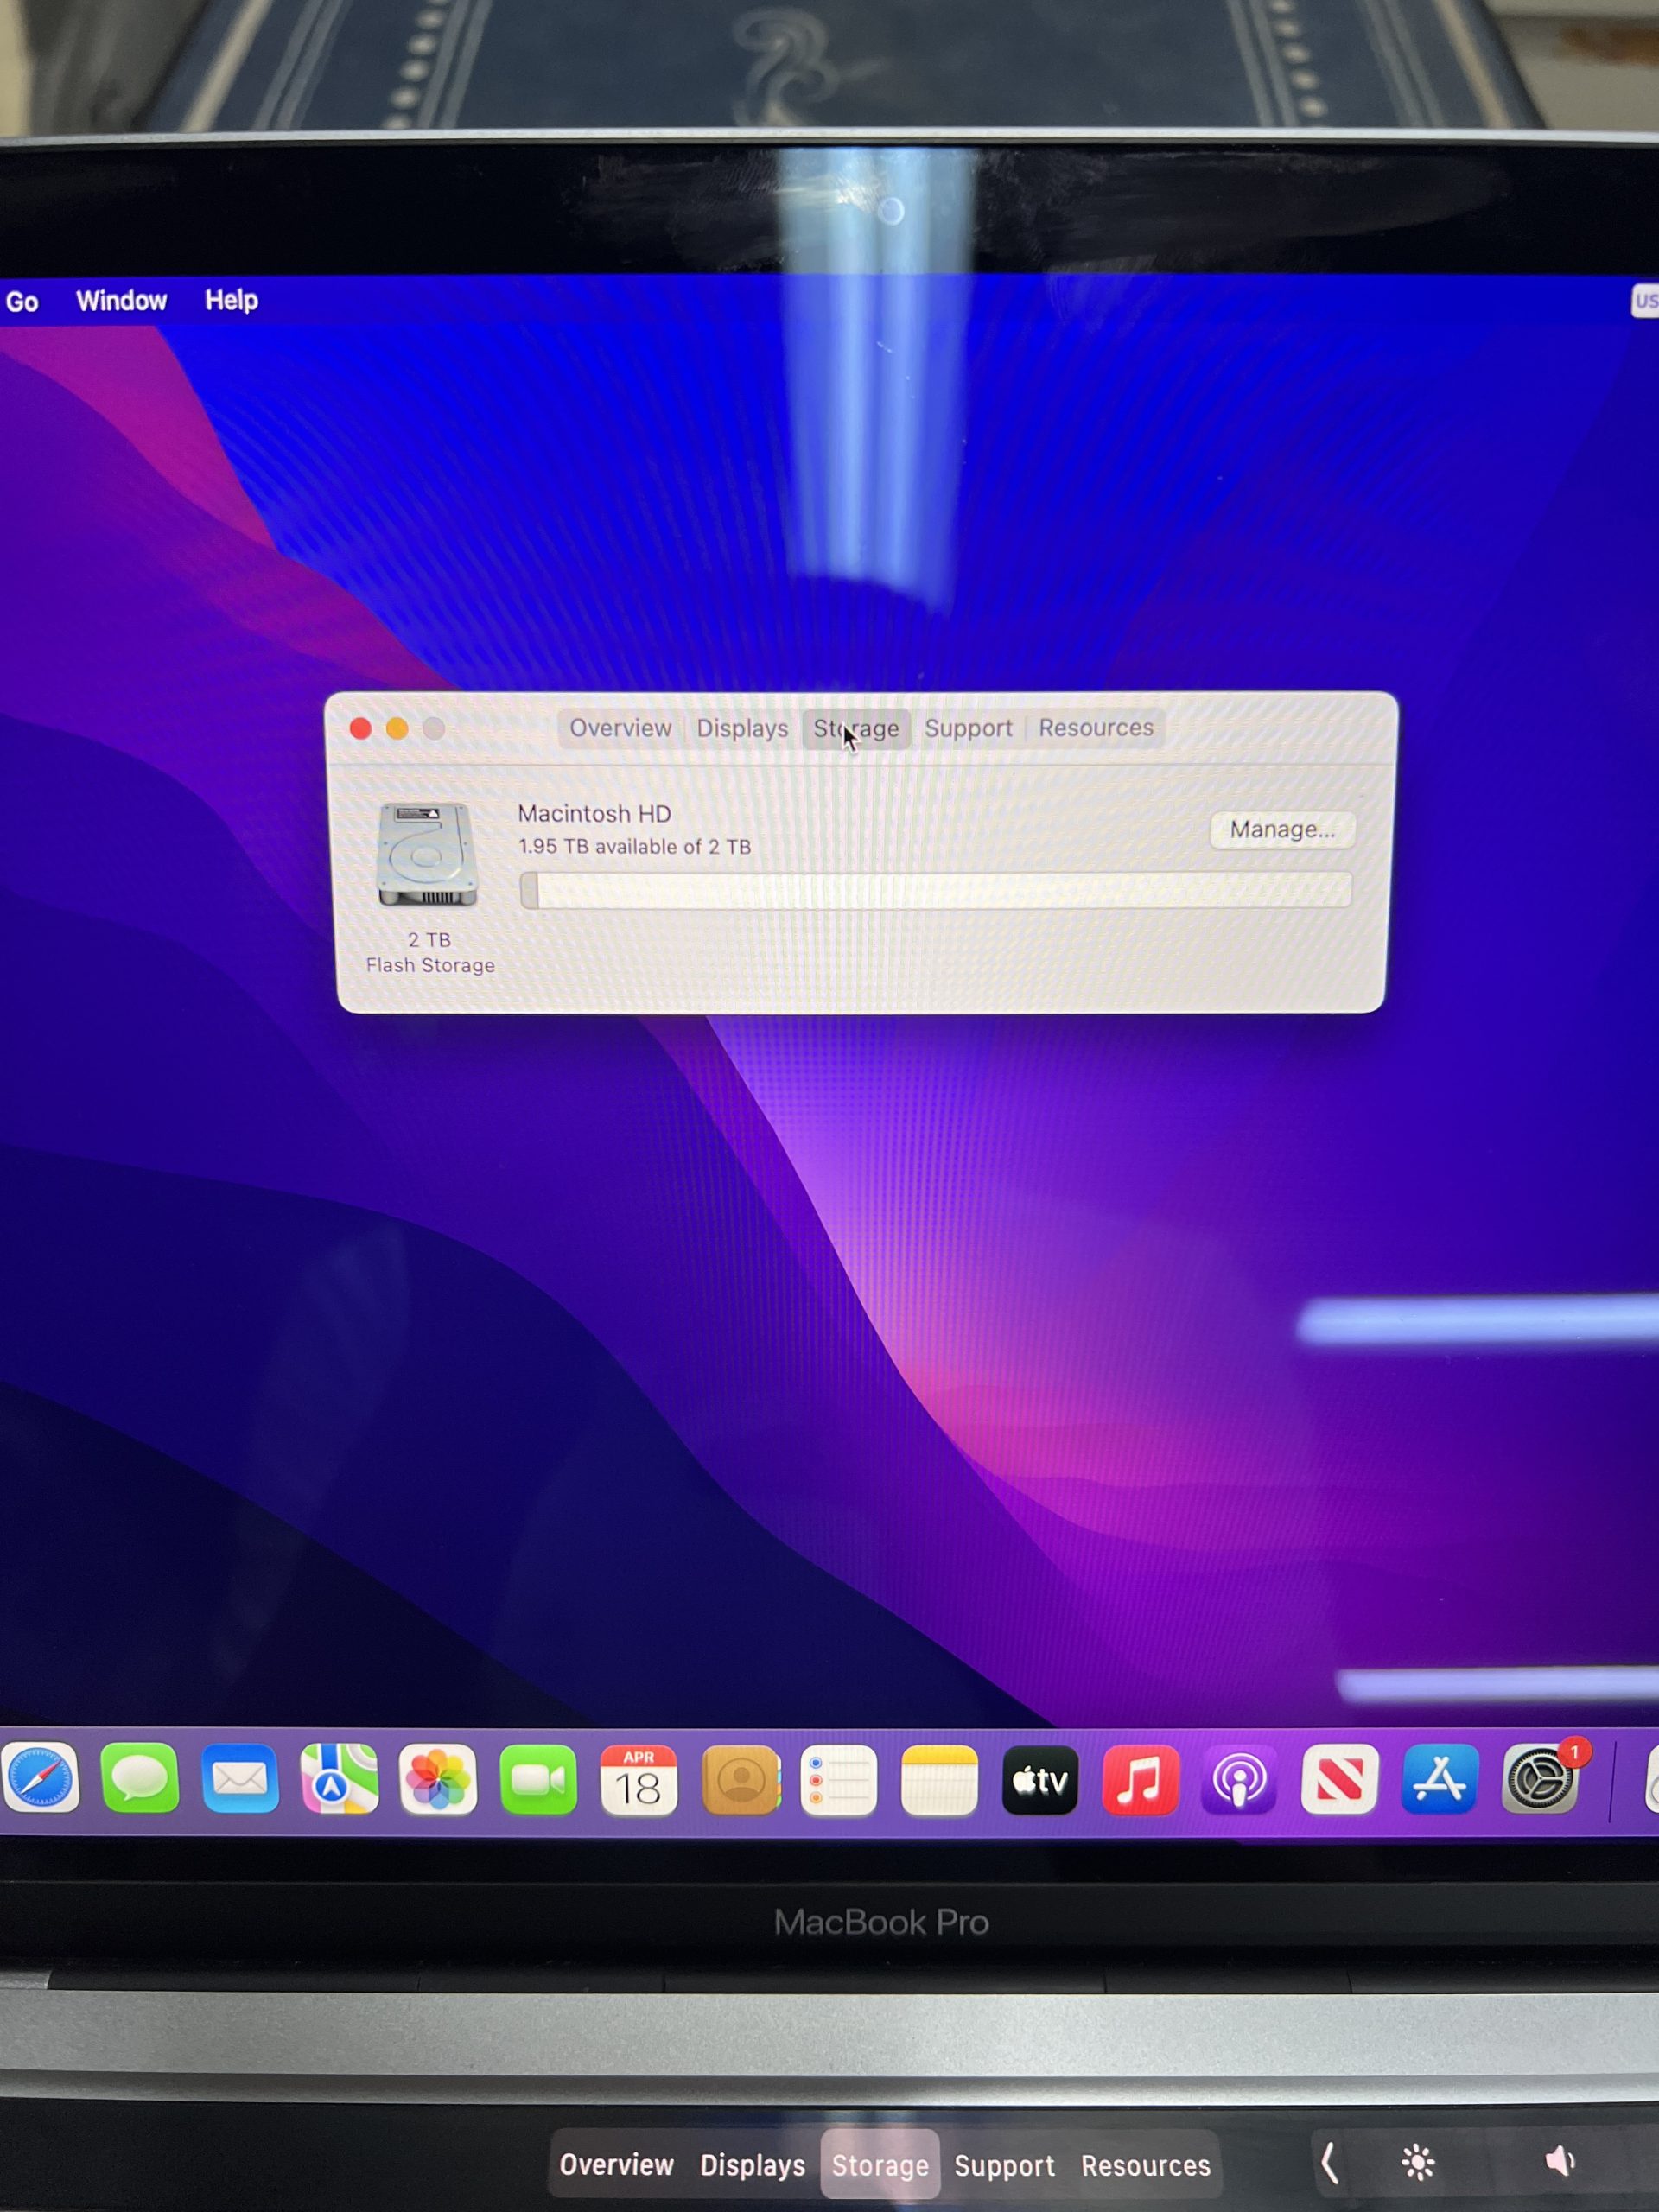The width and height of the screenshot is (1659, 2212).
Task: Launch the Apple TV app
Action: [x=1040, y=1780]
